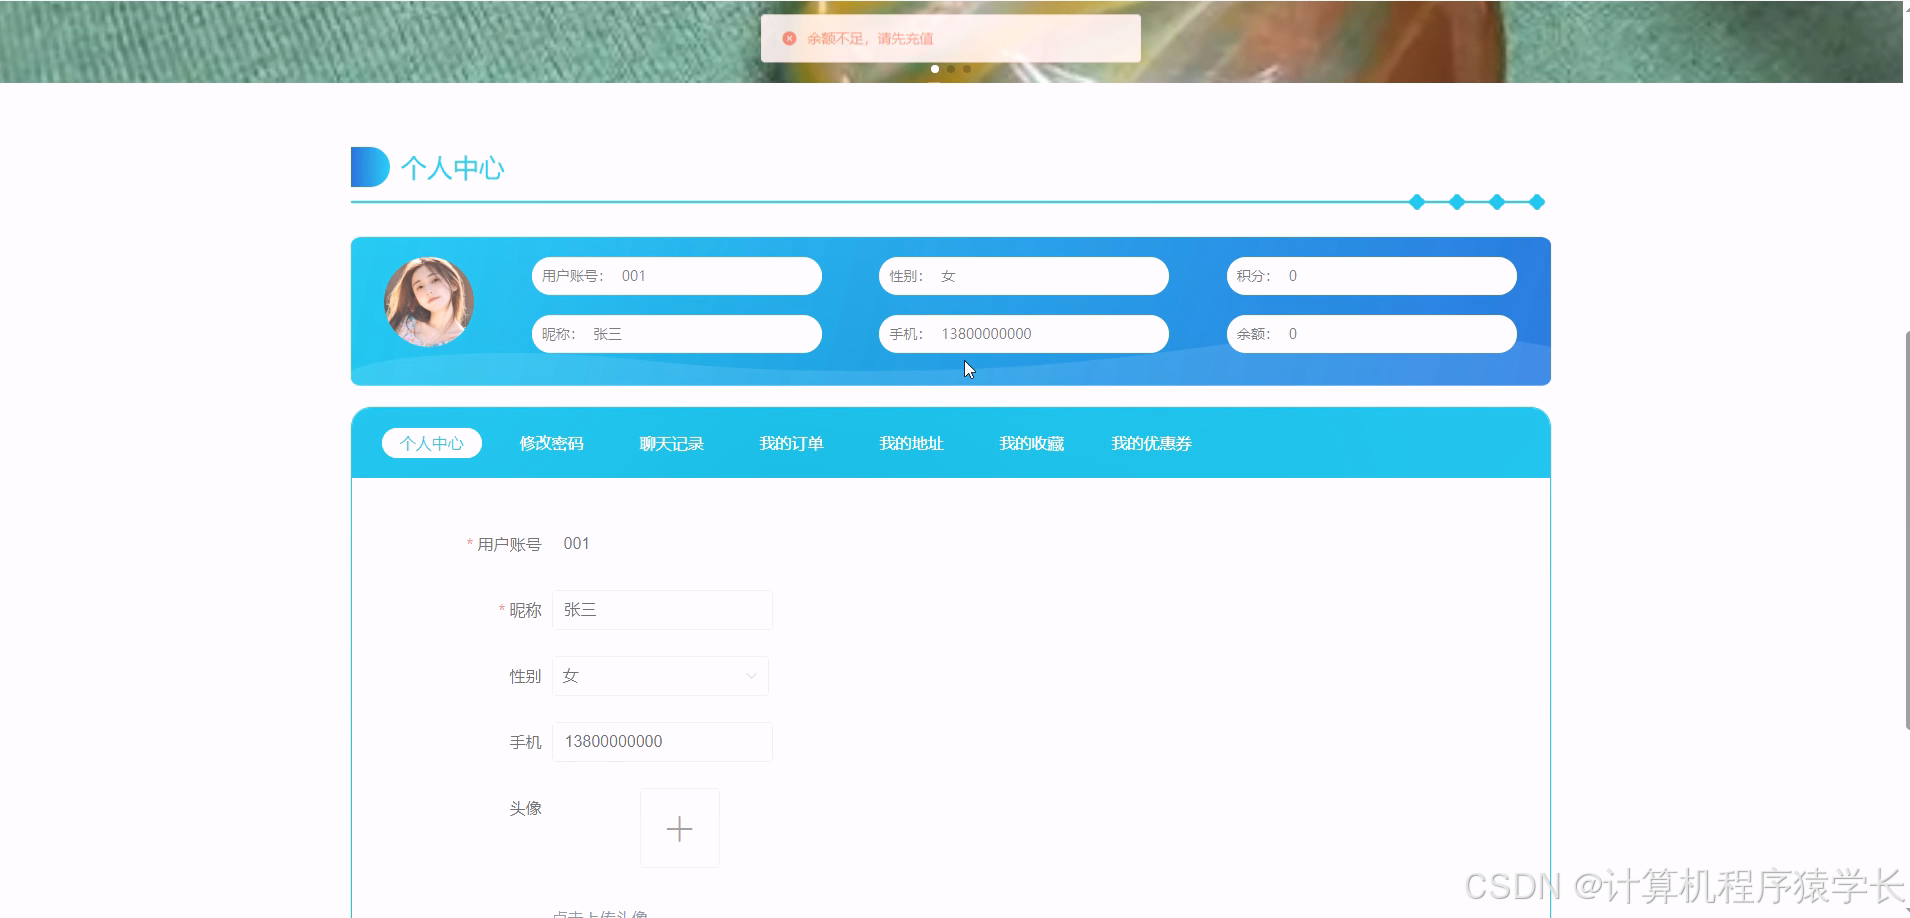Click the 手机 phone number input field
Viewport: 1910px width, 918px height.
pos(661,741)
